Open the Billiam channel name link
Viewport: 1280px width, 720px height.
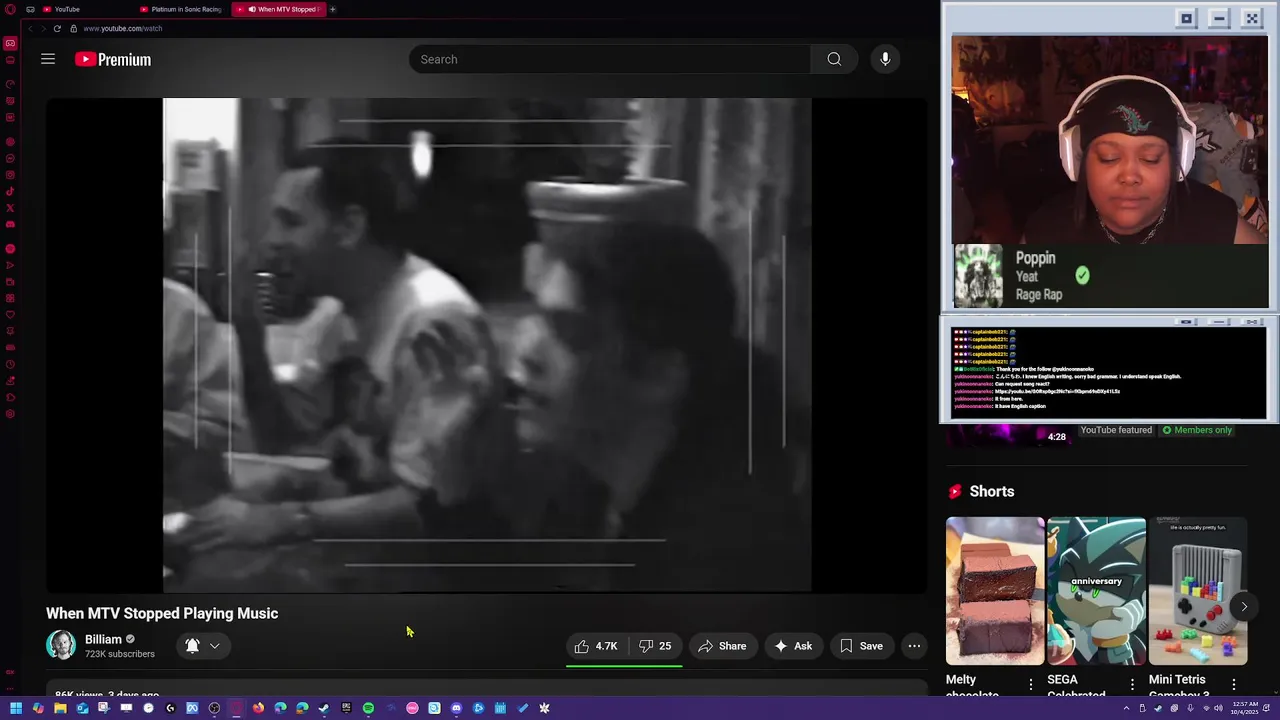pyautogui.click(x=103, y=639)
